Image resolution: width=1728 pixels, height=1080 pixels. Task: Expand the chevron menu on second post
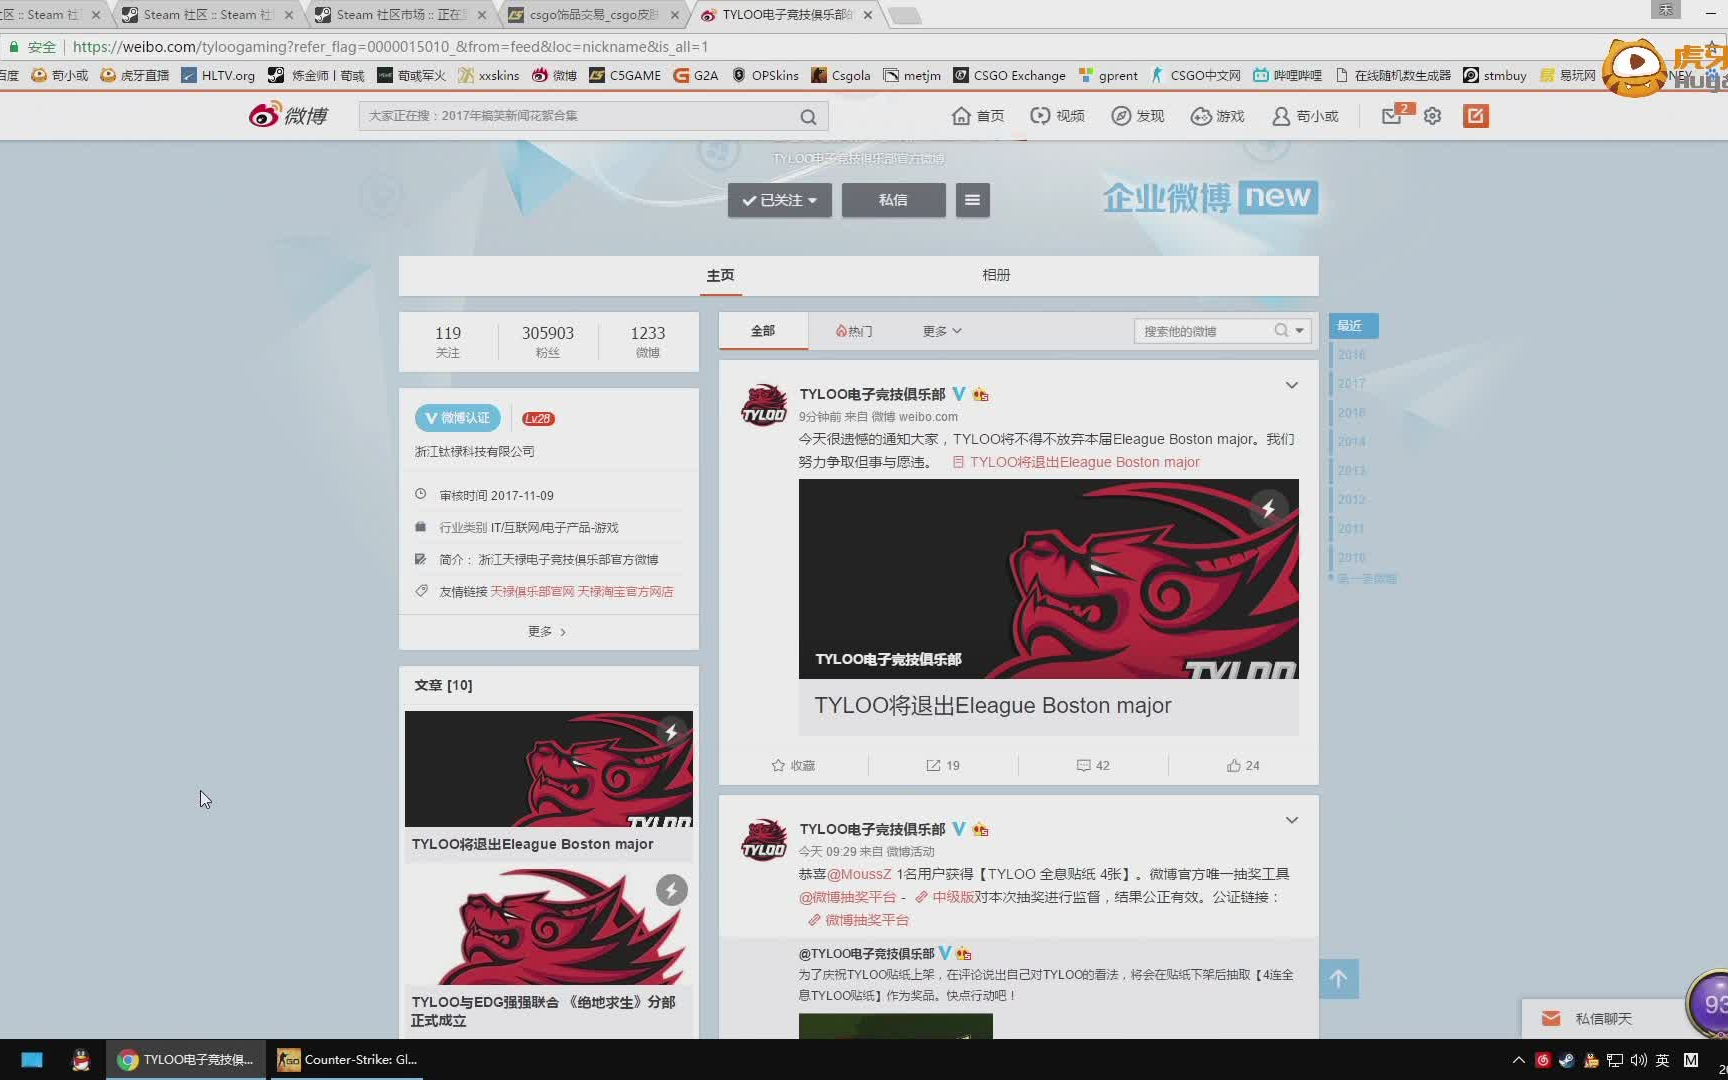(x=1292, y=820)
